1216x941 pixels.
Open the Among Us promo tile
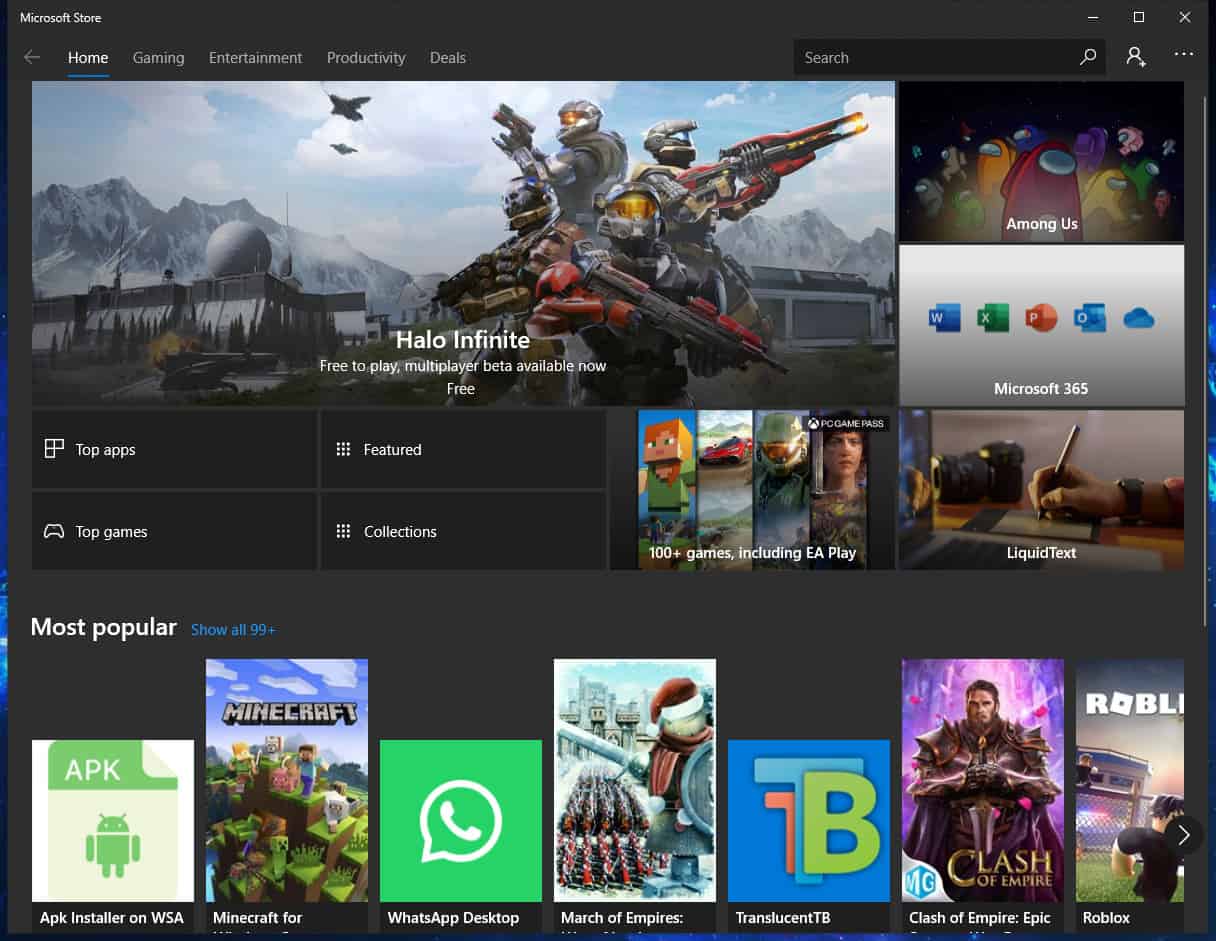[x=1041, y=161]
